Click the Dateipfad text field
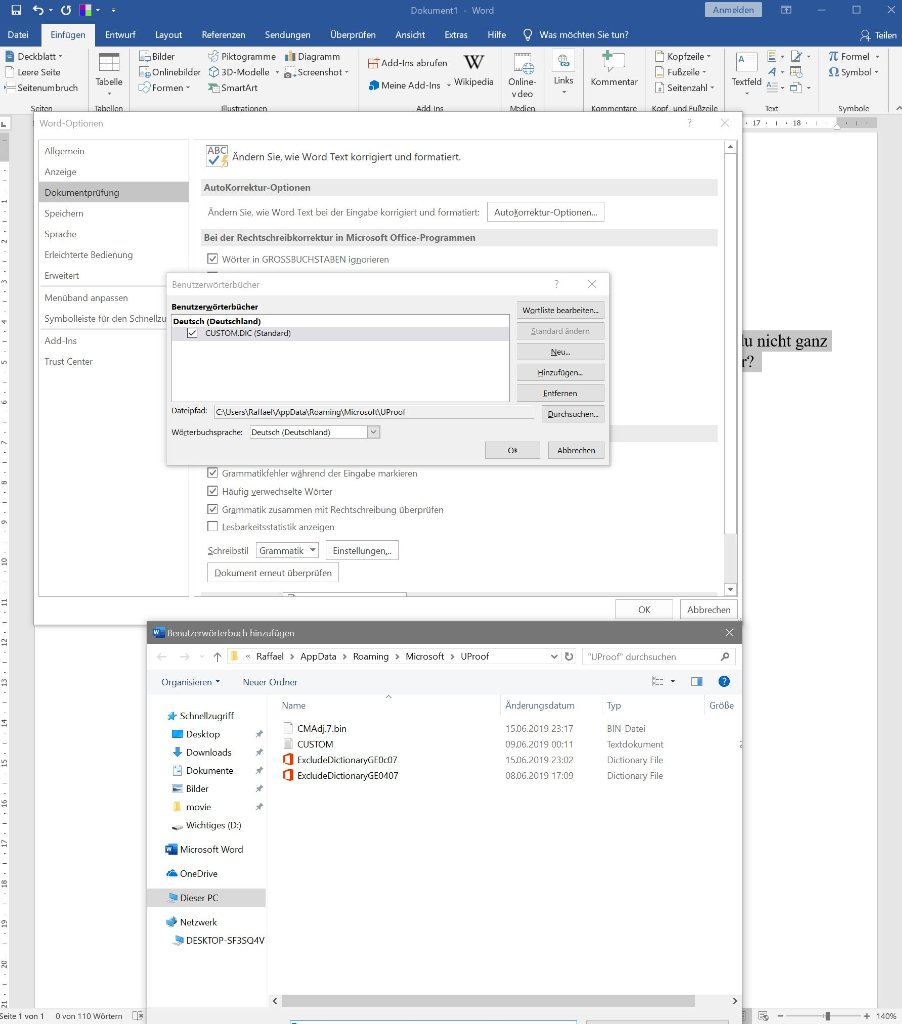 (x=374, y=412)
